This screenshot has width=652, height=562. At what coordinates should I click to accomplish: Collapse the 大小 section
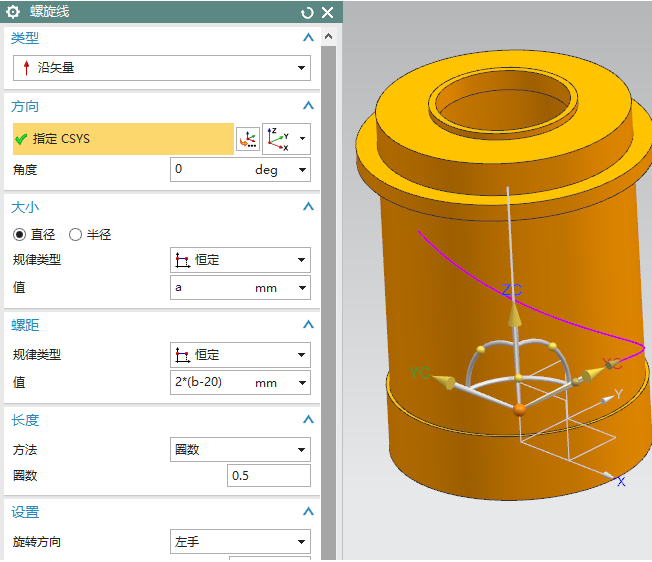(308, 207)
